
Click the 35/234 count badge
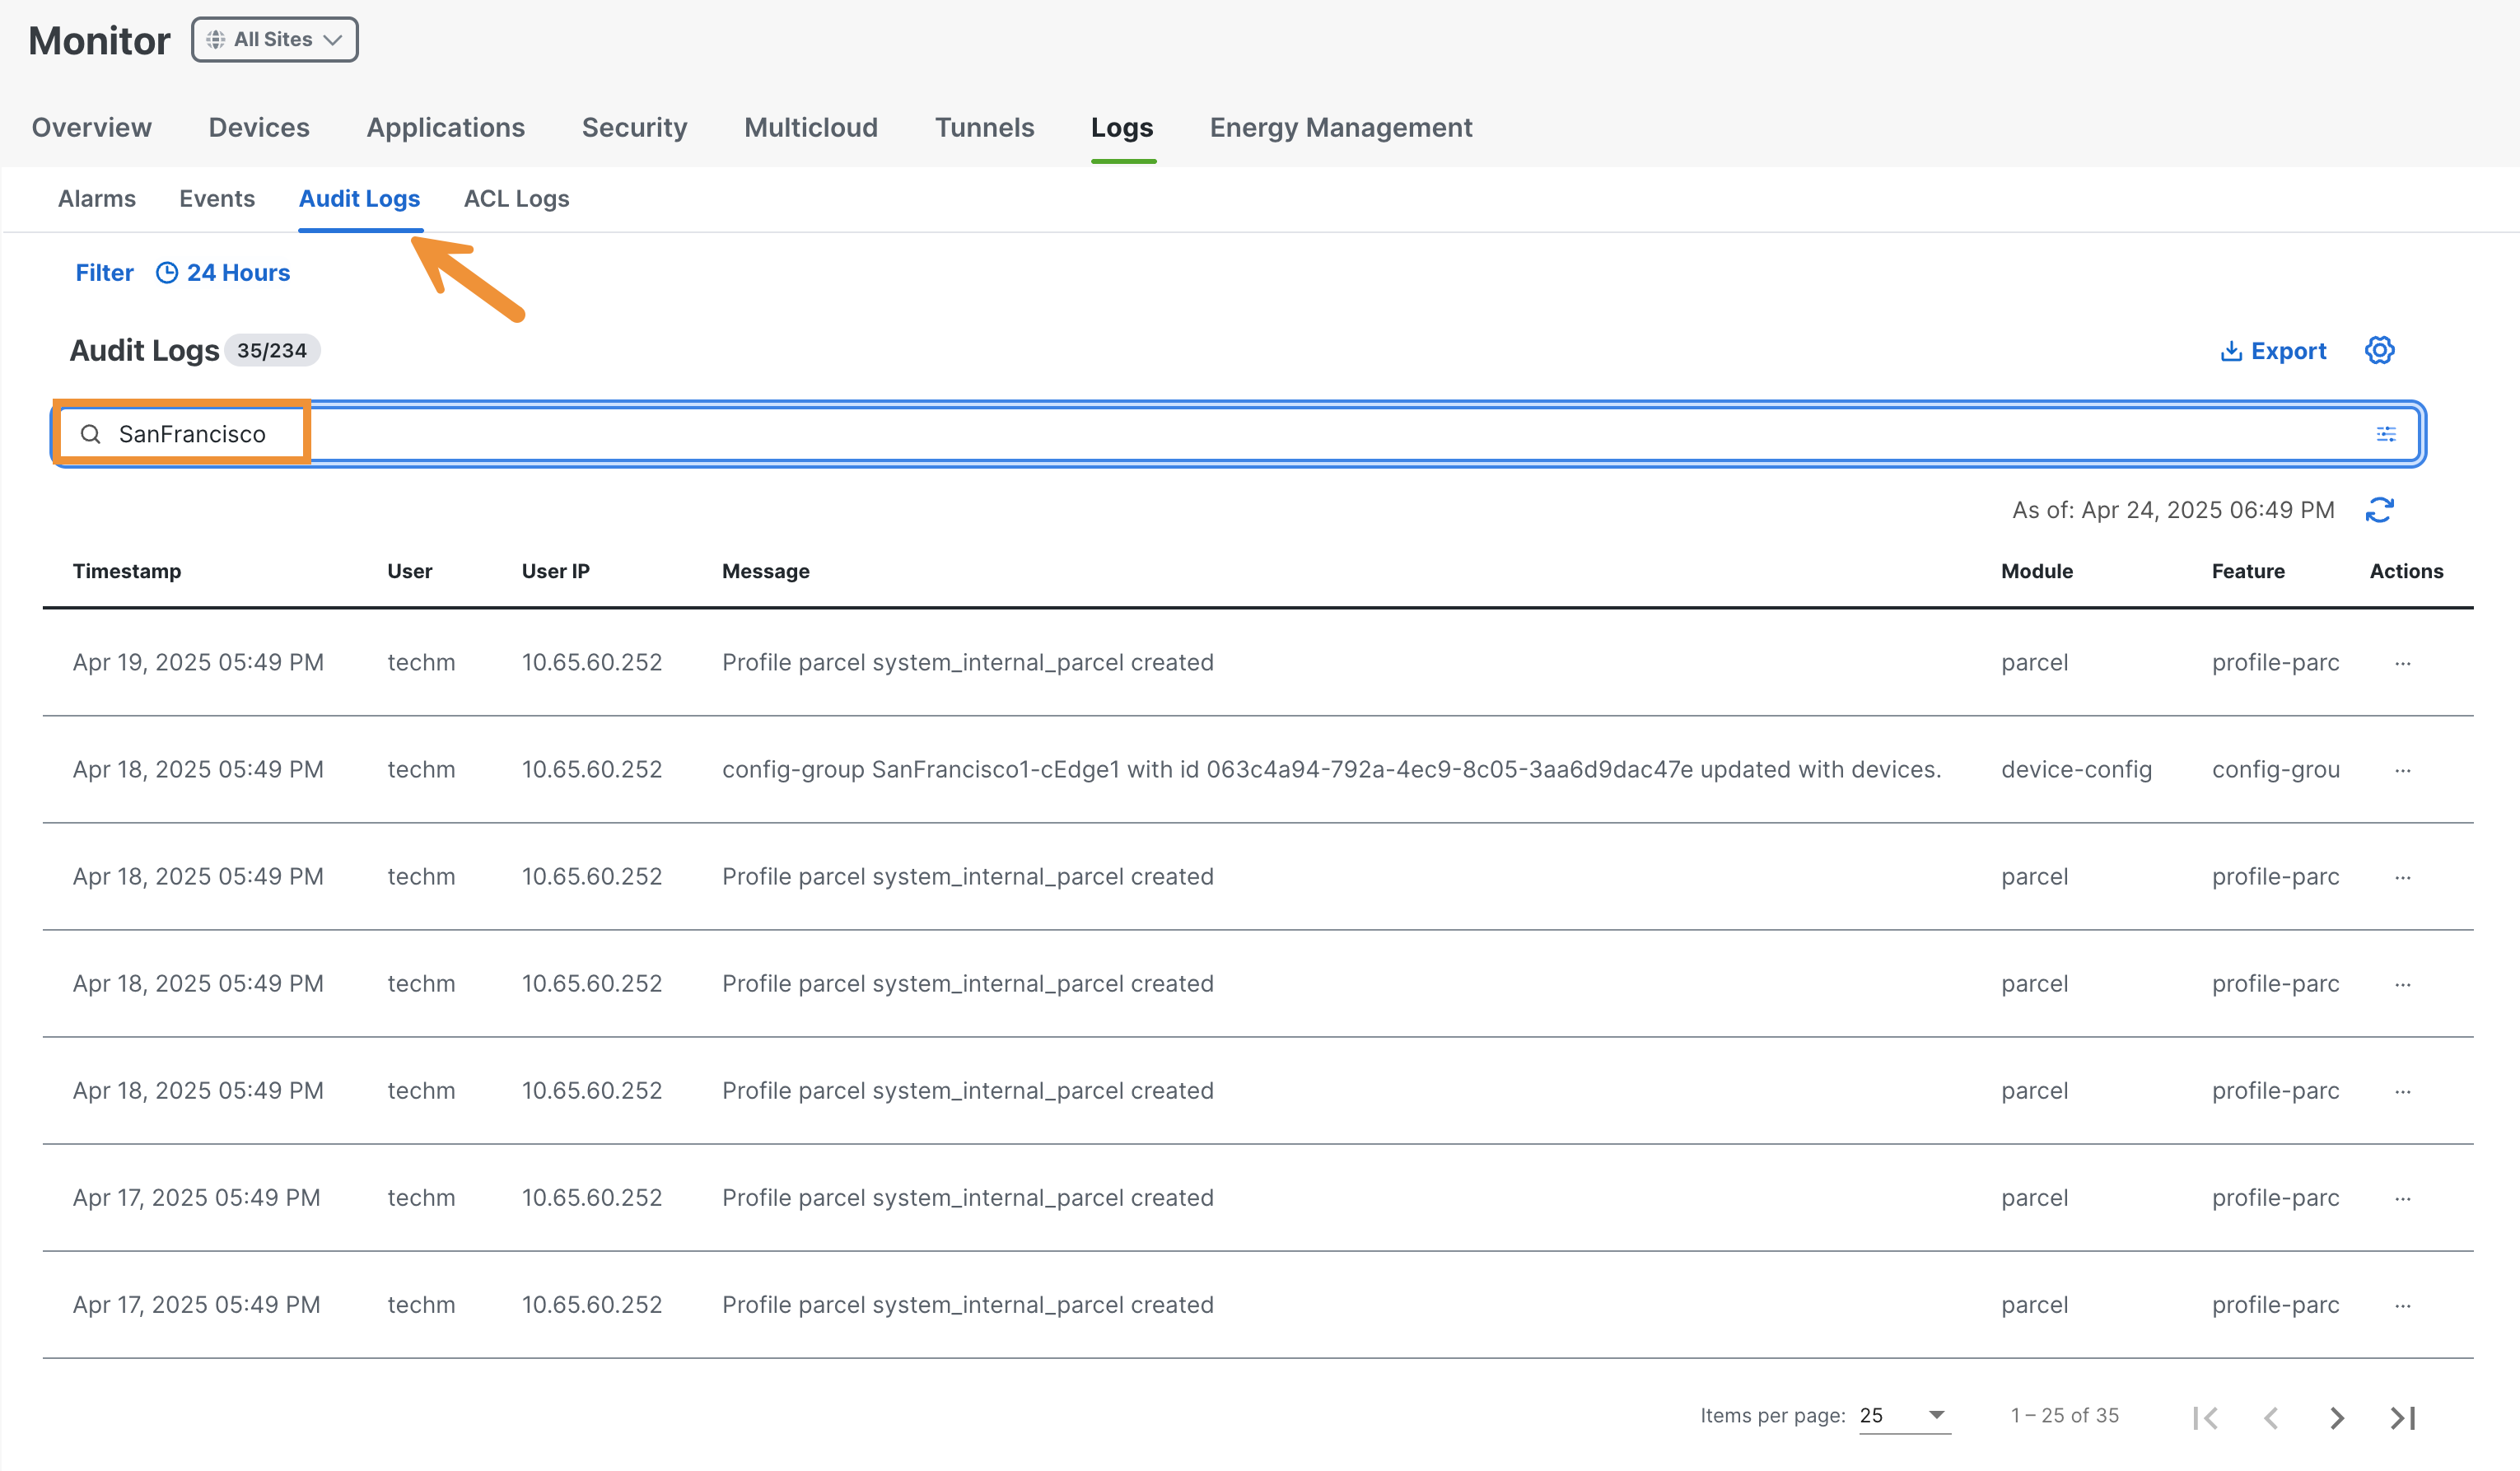point(272,350)
